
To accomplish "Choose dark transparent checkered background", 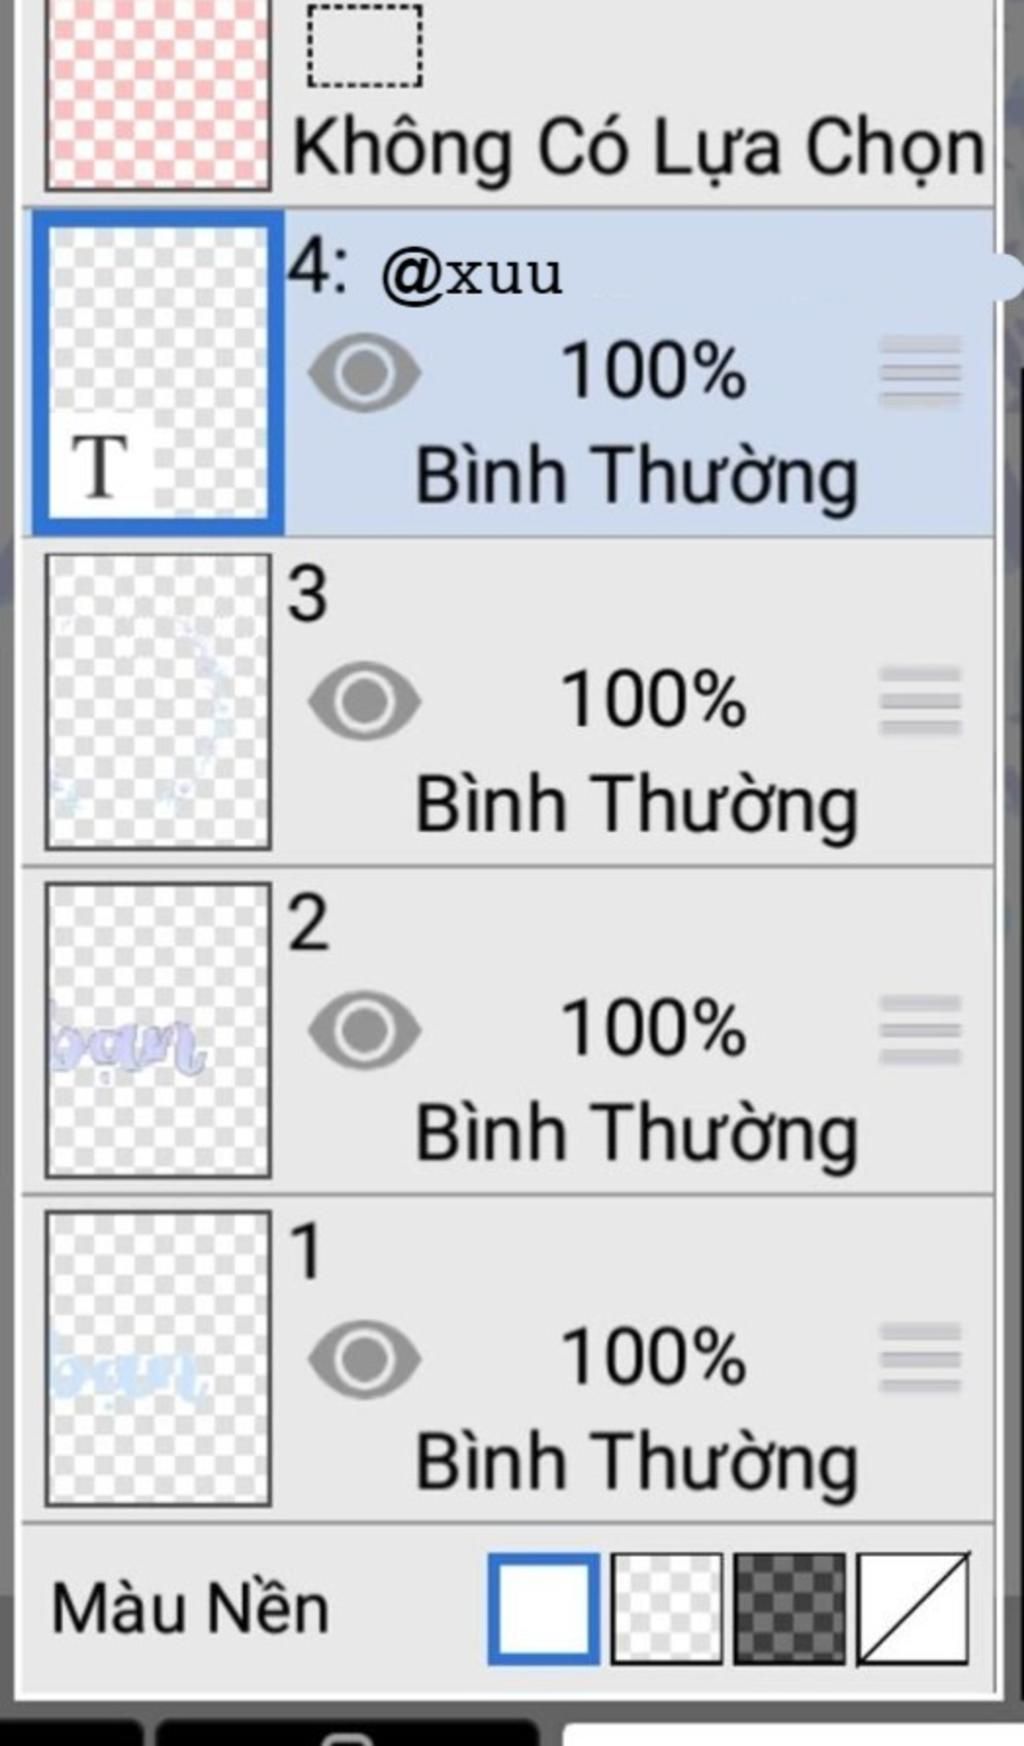I will pos(789,1608).
